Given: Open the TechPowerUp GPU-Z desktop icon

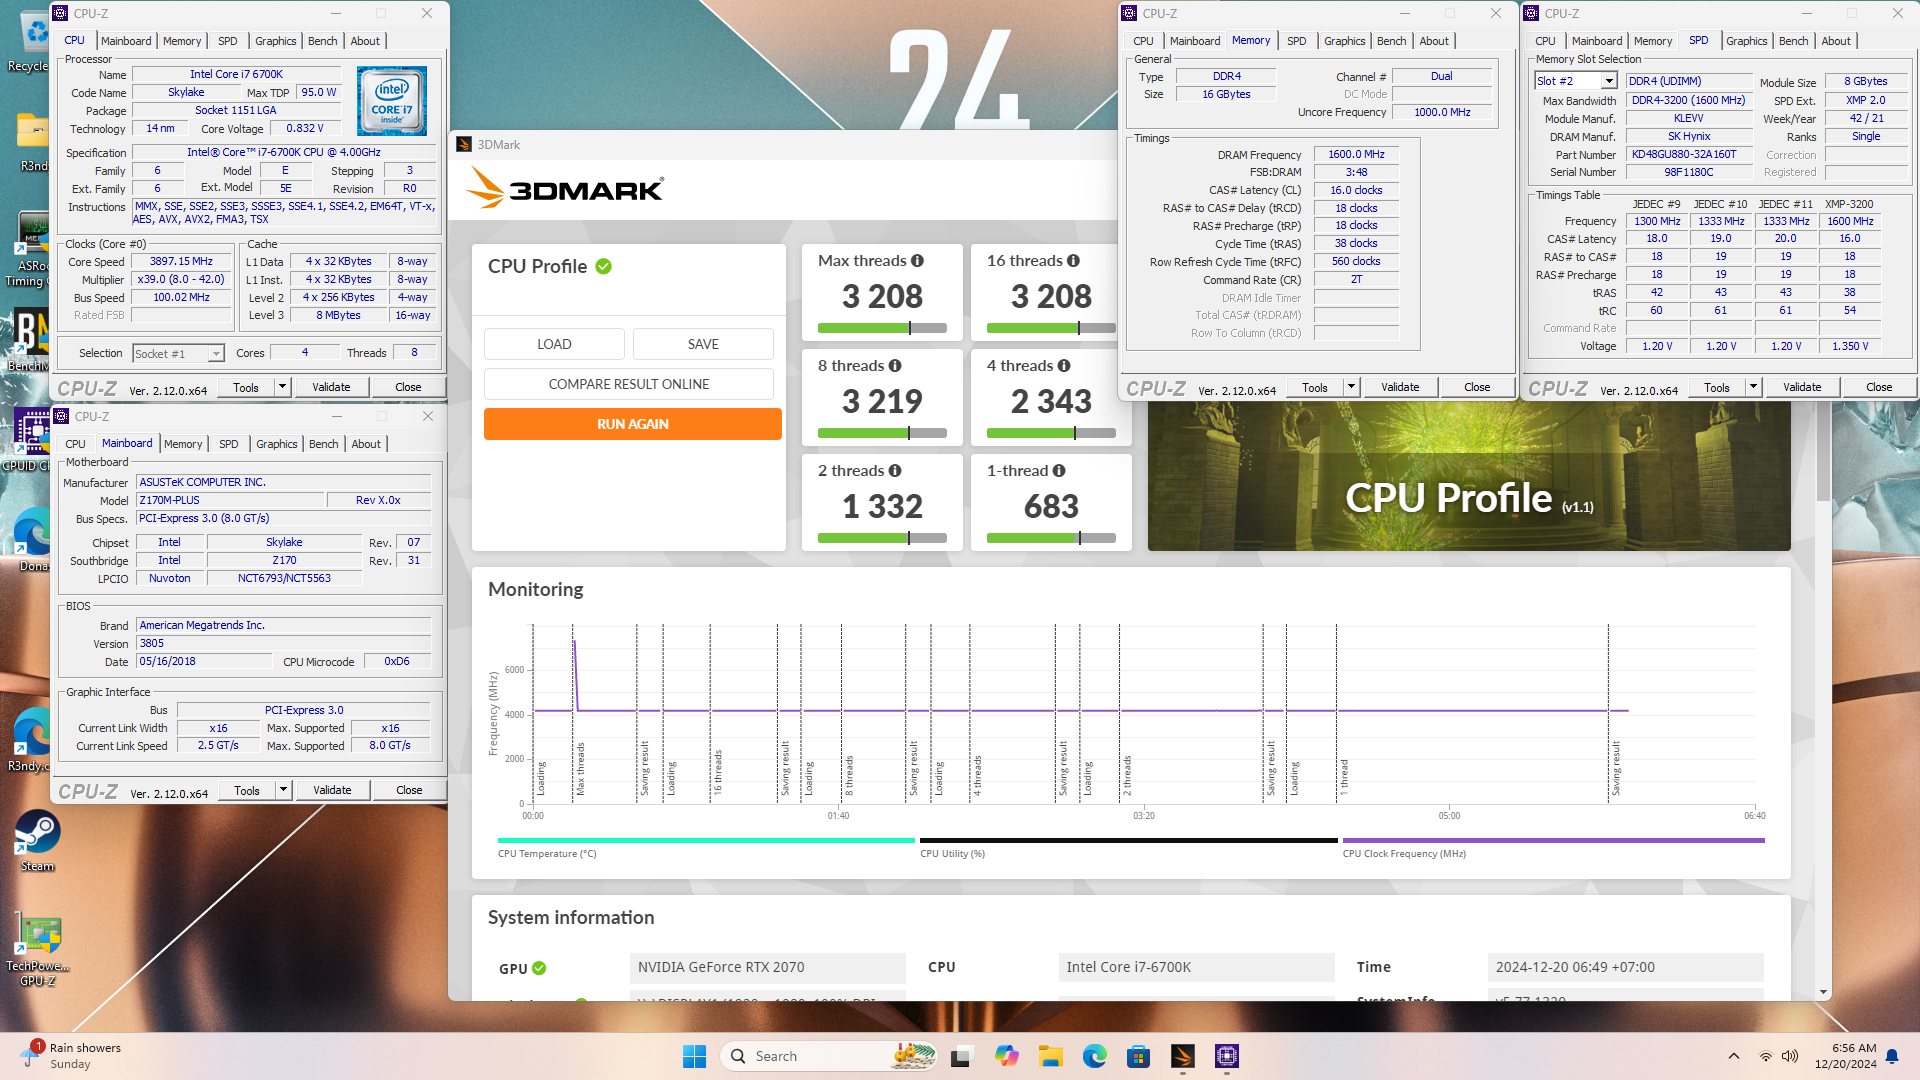Looking at the screenshot, I should [37, 951].
